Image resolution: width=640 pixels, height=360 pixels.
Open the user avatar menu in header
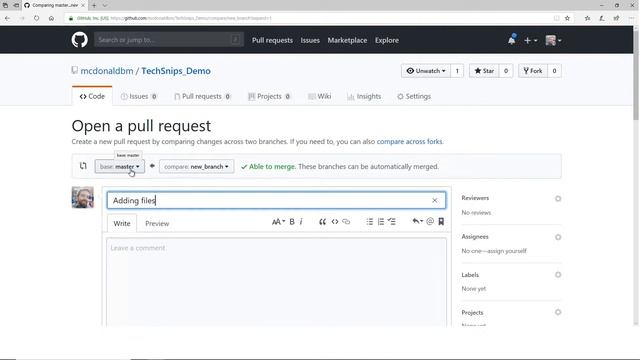tap(553, 40)
